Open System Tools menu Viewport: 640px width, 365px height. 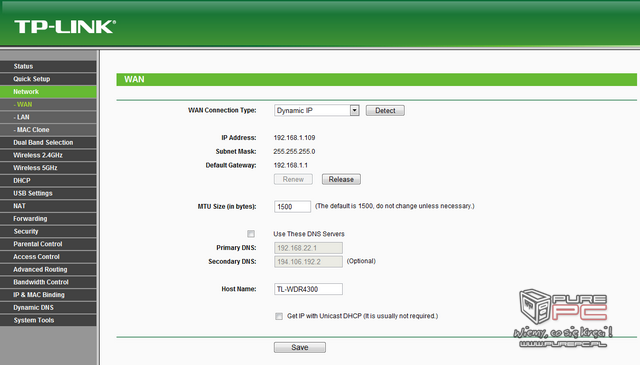coord(48,320)
